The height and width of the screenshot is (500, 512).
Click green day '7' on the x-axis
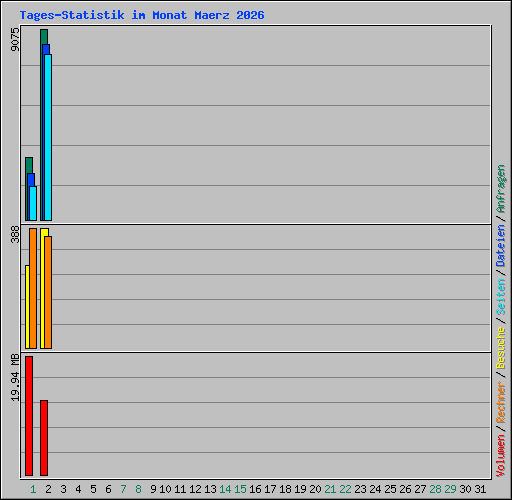(x=123, y=489)
